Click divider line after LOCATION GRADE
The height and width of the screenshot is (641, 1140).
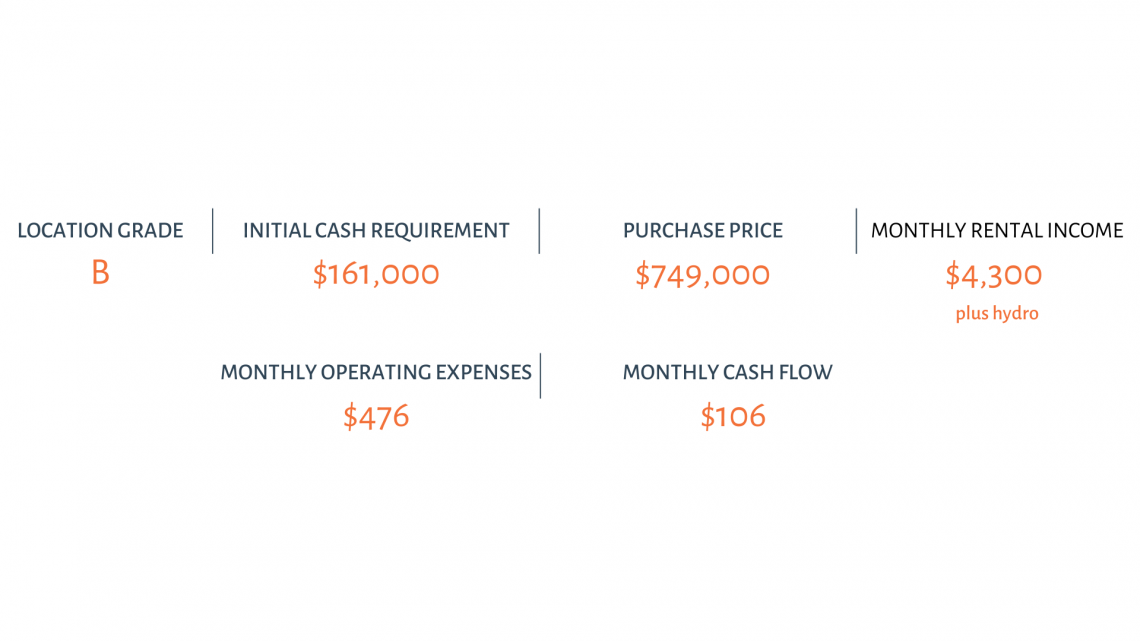212,231
